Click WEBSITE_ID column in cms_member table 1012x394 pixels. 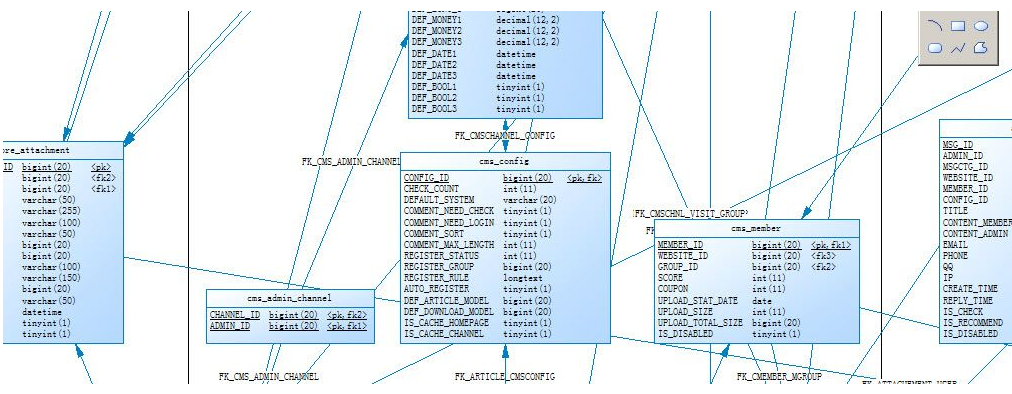pos(683,256)
